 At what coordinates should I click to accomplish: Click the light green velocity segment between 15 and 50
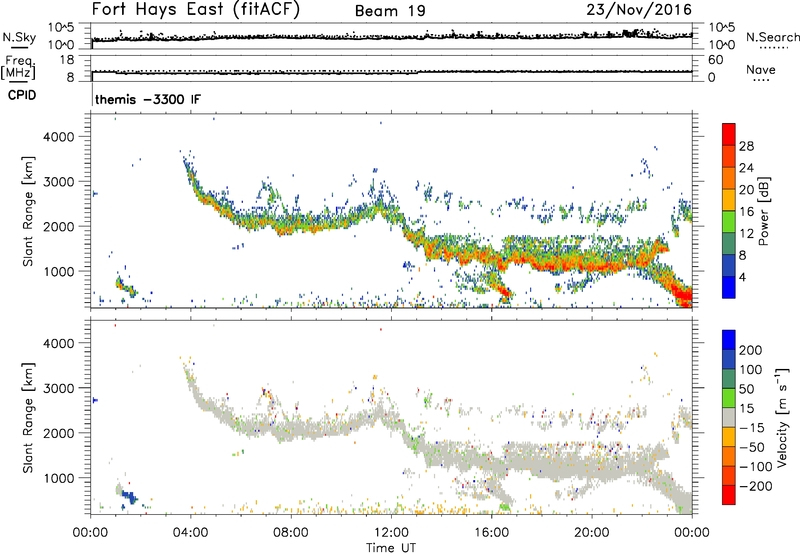[x=729, y=398]
